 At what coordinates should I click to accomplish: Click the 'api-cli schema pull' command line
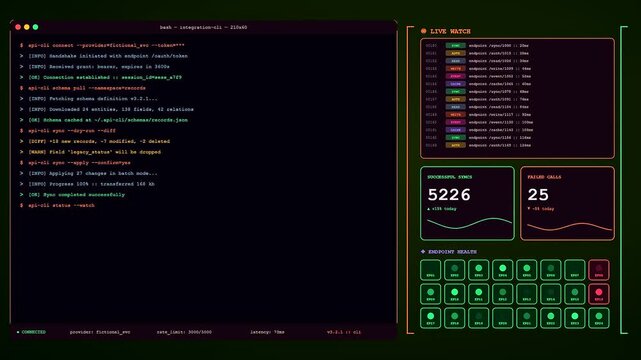[87, 88]
